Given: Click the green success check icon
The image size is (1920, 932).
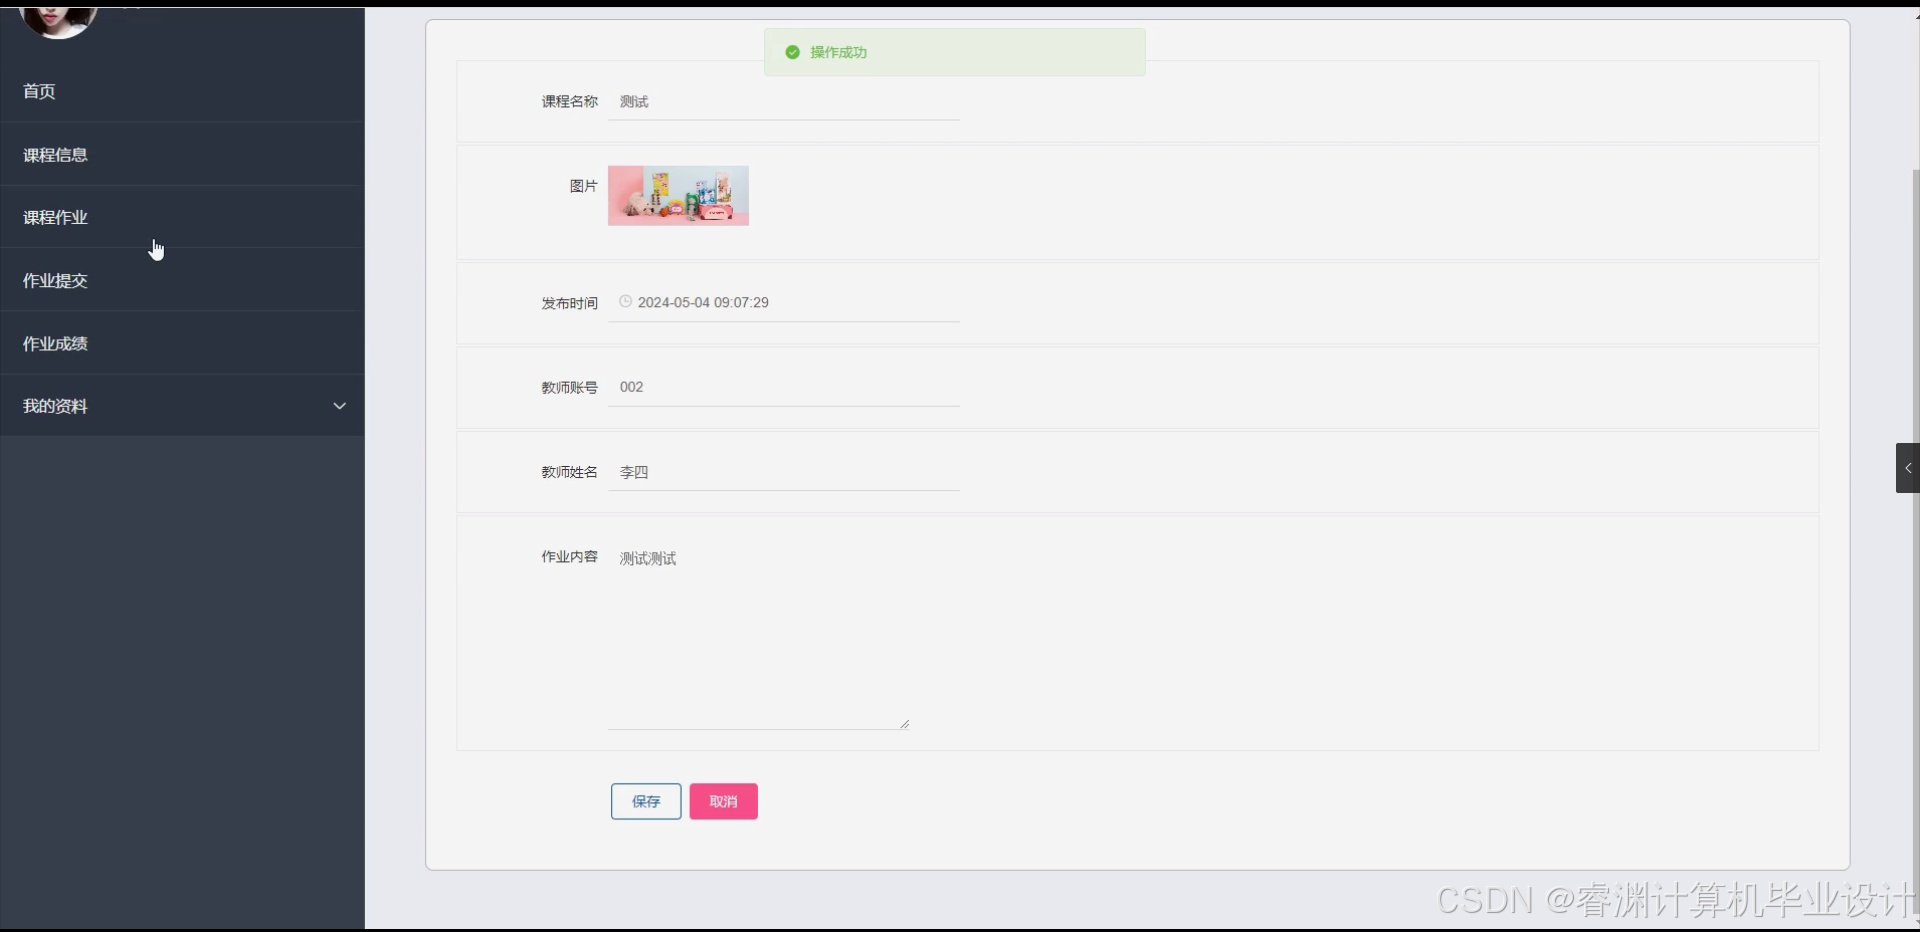Looking at the screenshot, I should click(792, 52).
